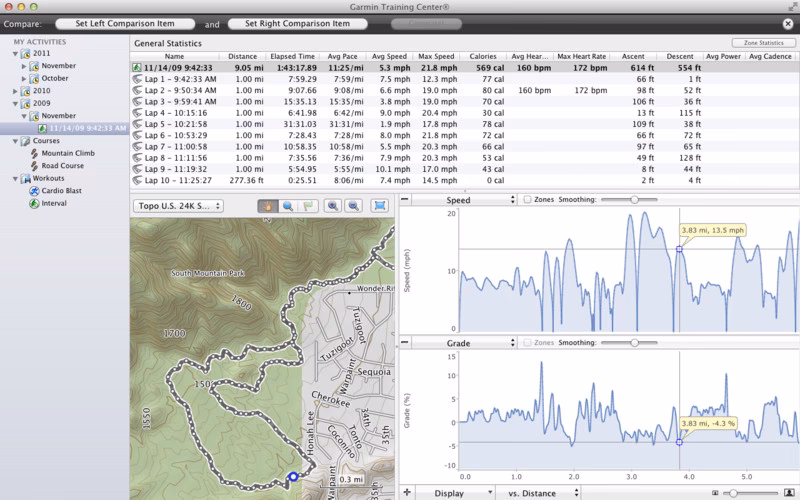Collapse the 2011 activities tree
The image size is (800, 500).
click(x=15, y=54)
